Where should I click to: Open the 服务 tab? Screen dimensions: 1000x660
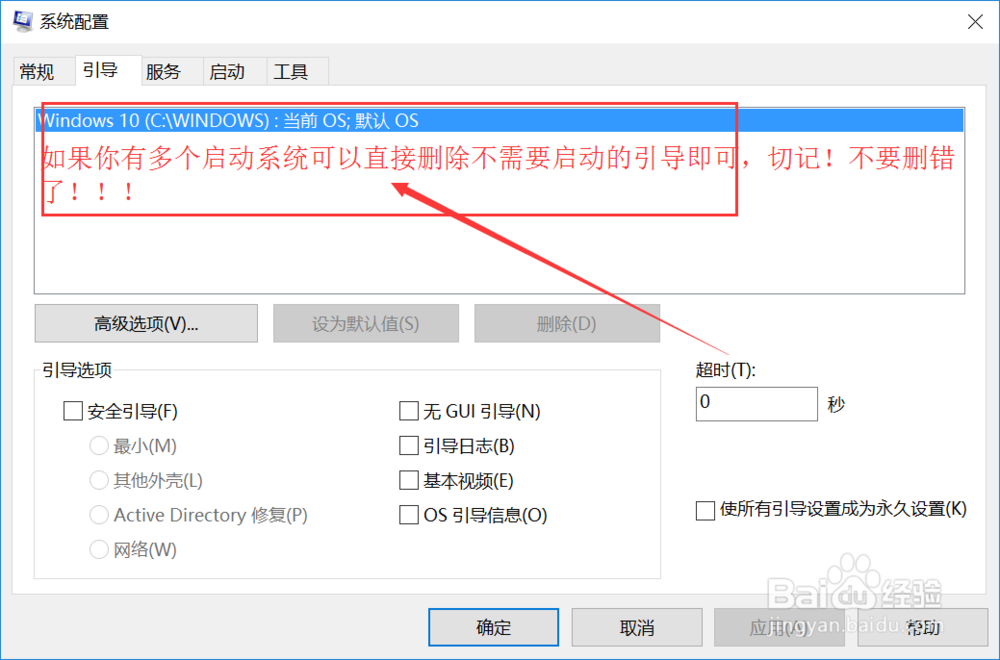pos(163,71)
